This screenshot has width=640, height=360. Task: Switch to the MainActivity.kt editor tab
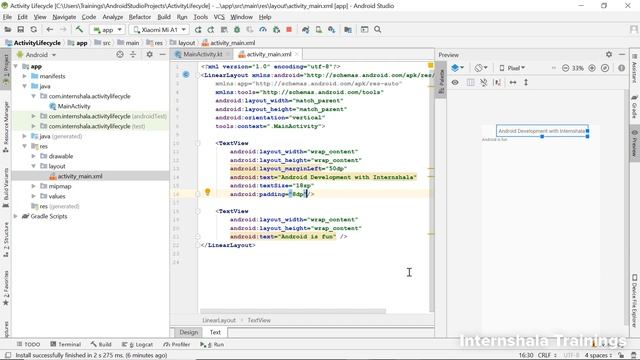(202, 54)
